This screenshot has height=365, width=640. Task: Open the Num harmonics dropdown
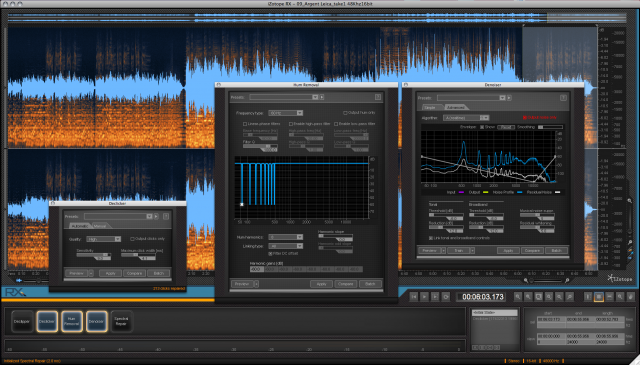tap(286, 237)
